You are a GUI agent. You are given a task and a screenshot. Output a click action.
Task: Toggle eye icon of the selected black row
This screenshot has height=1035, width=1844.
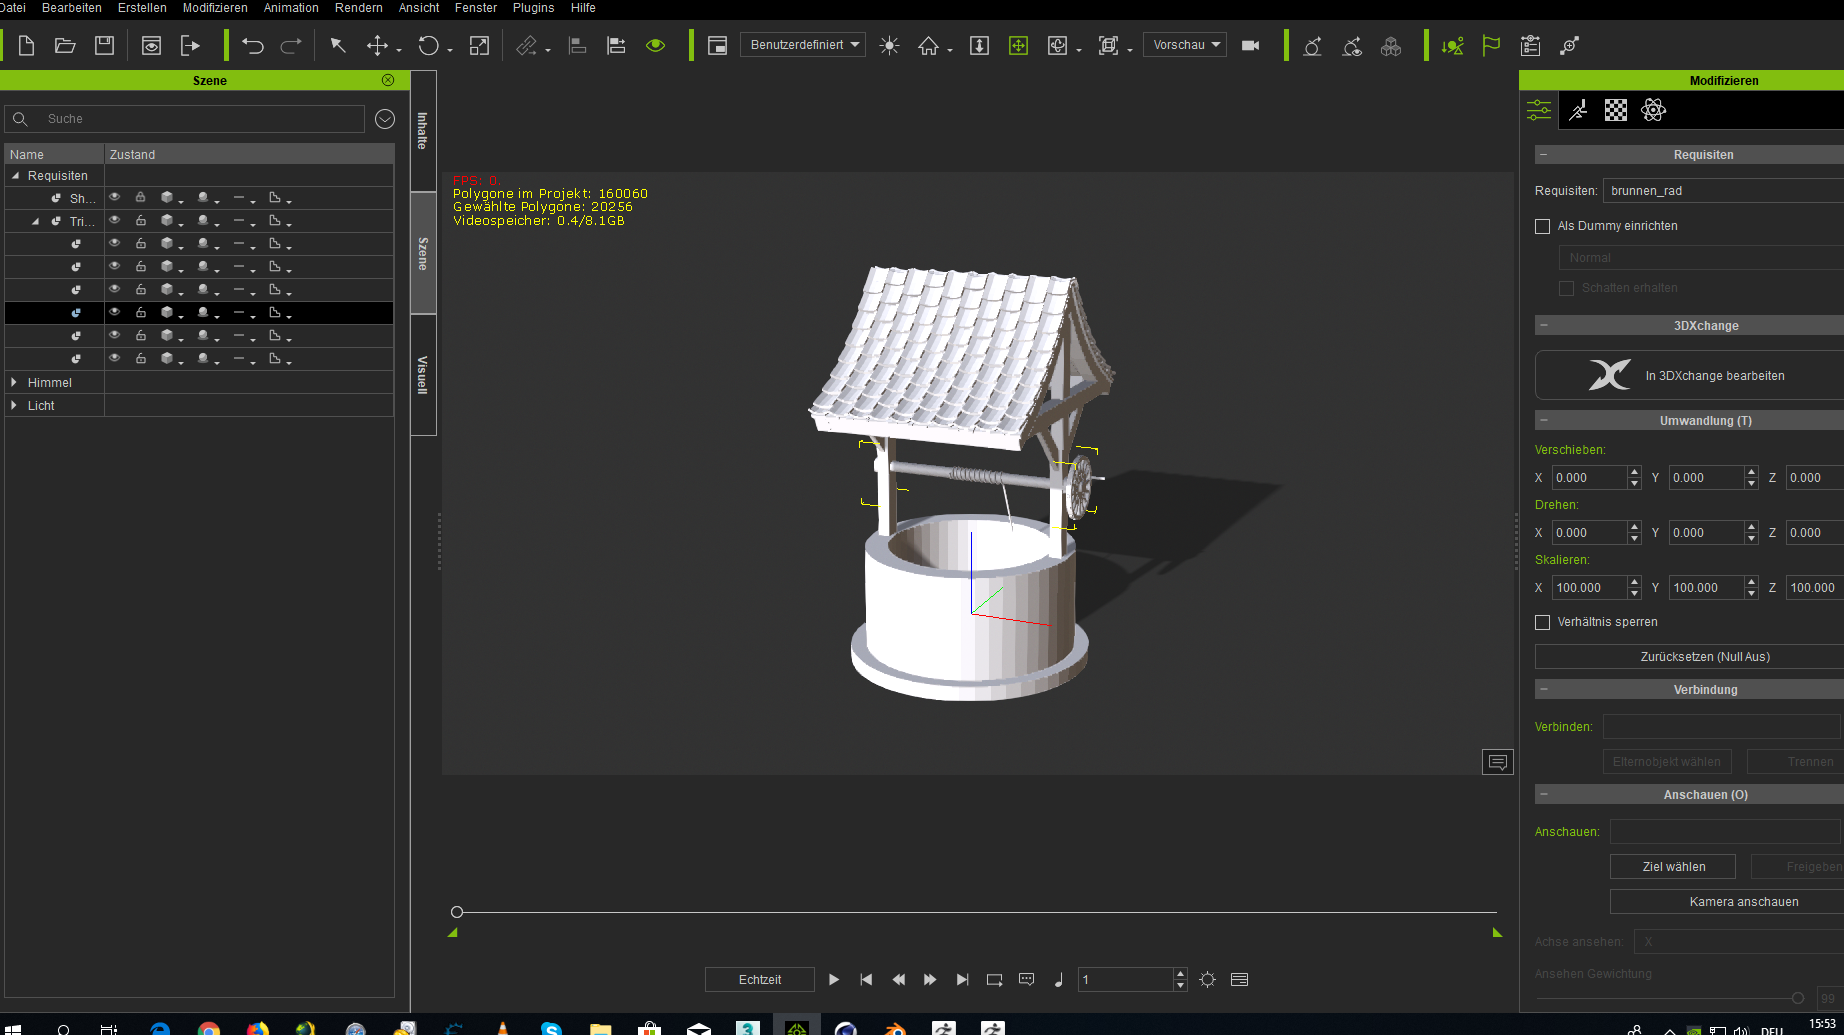click(x=115, y=312)
